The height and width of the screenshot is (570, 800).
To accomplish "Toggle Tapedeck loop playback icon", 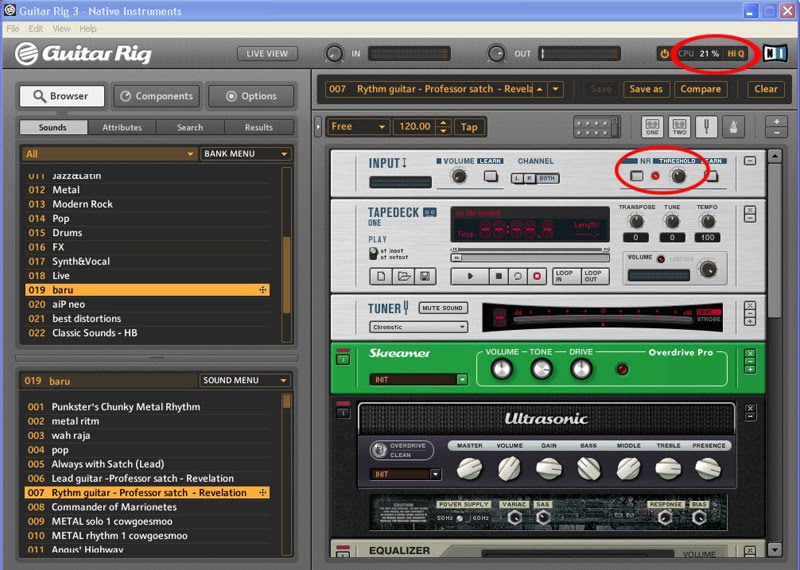I will click(517, 276).
